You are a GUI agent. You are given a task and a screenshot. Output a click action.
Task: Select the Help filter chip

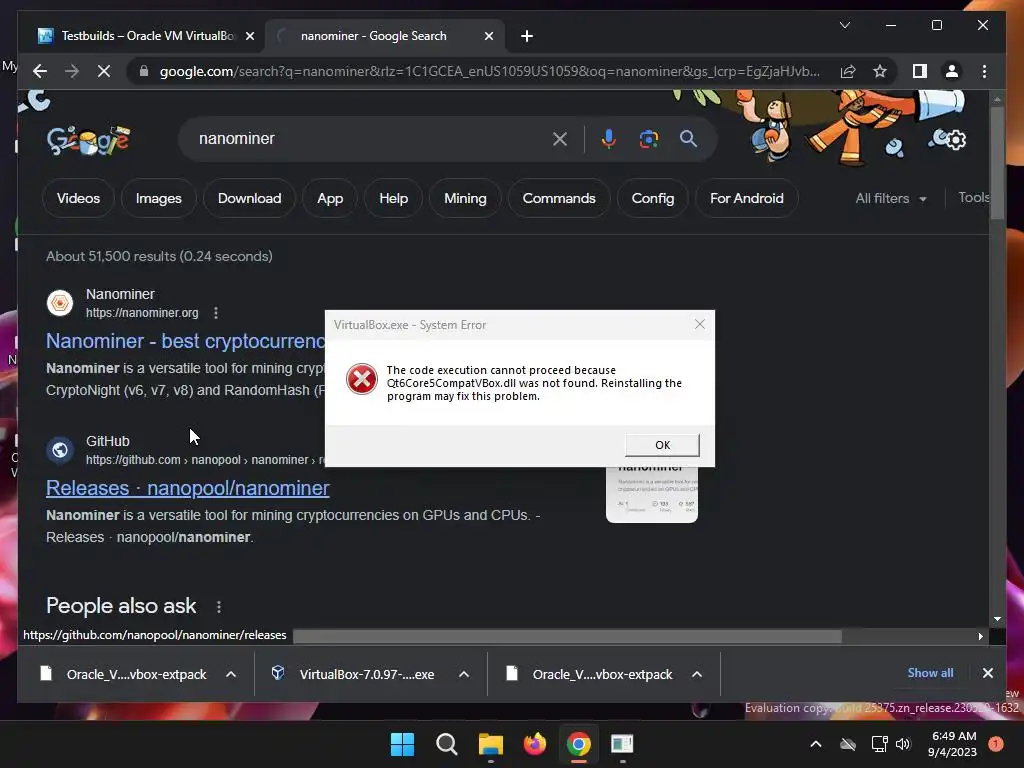[393, 199]
